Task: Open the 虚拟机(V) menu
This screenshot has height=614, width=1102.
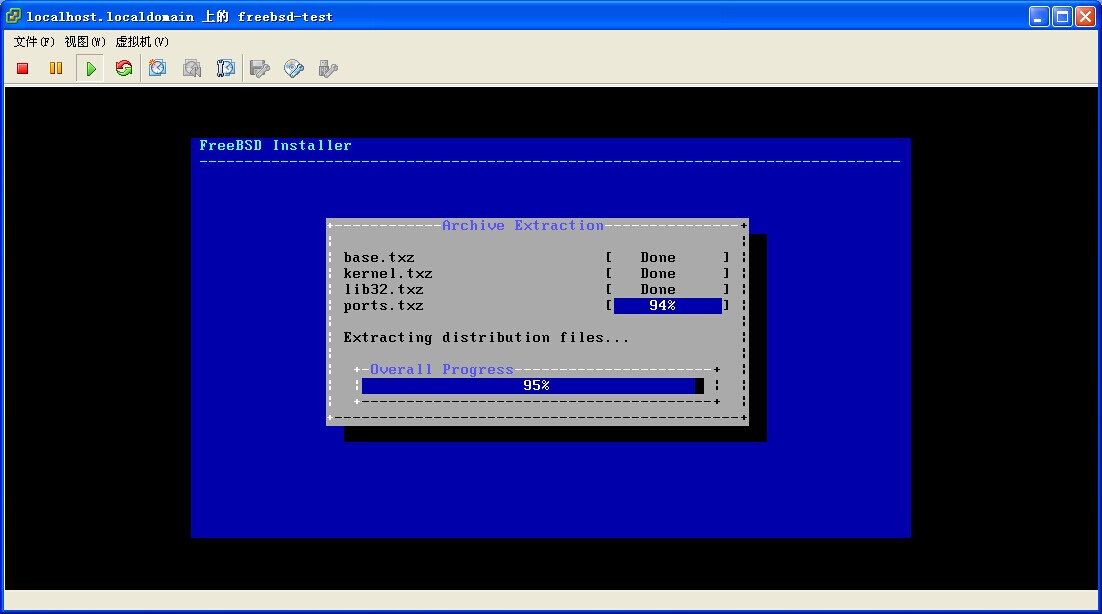Action: click(142, 42)
